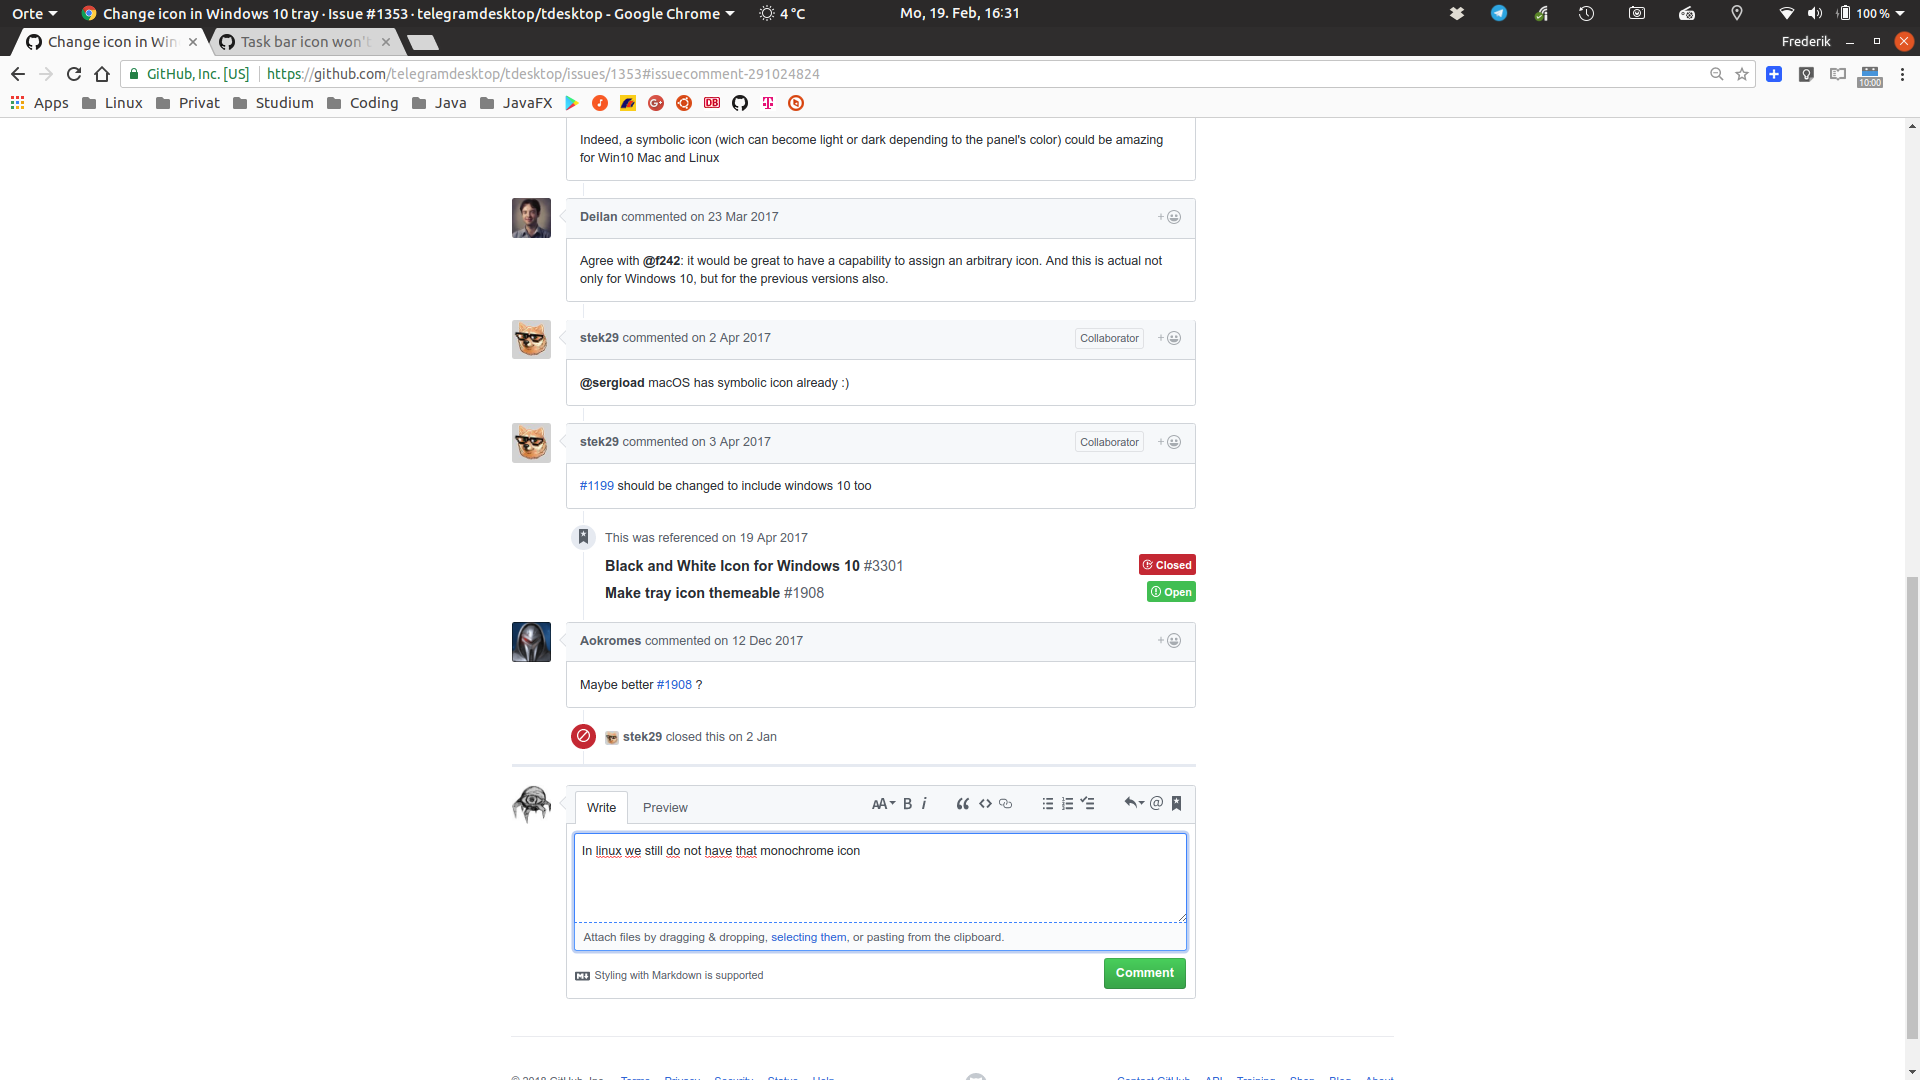
Task: Reference an issue with bookmark icon
Action: pos(1177,803)
